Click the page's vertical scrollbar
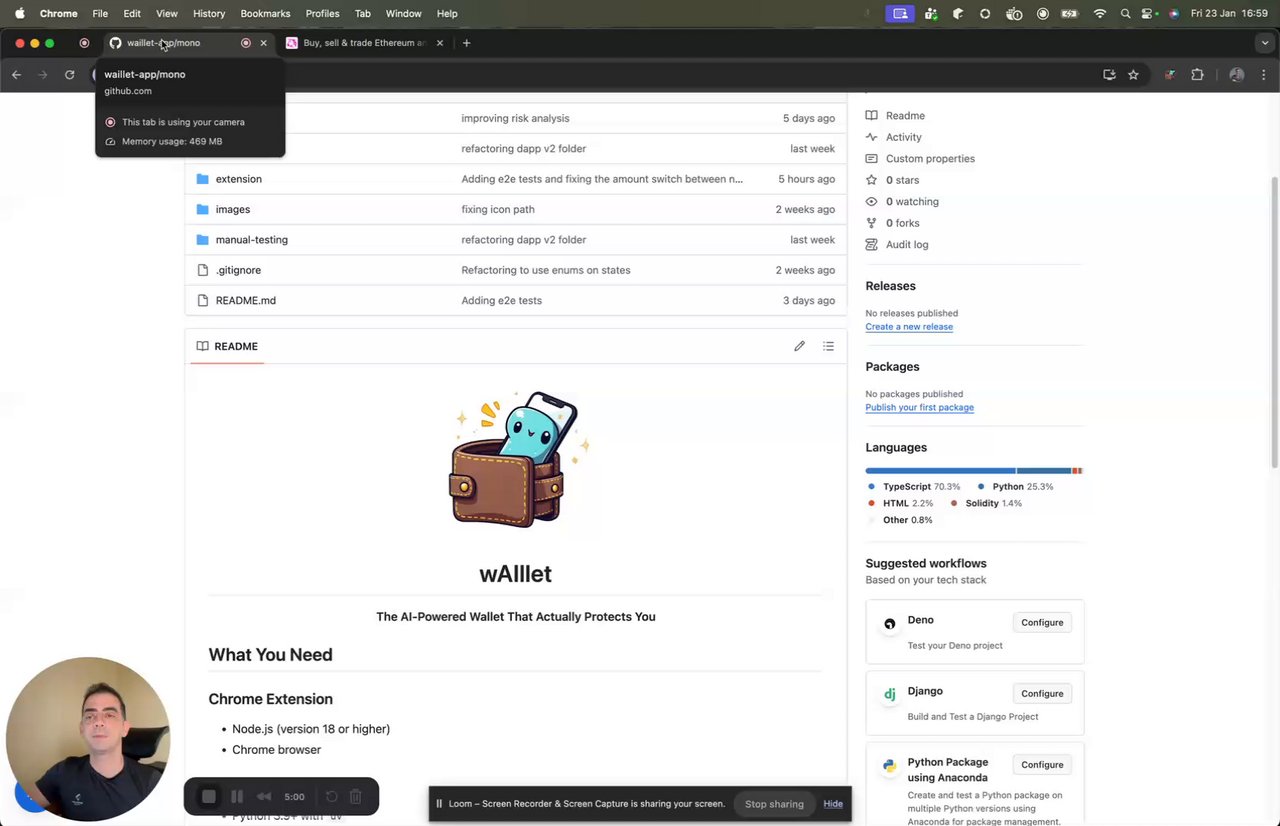This screenshot has height=826, width=1280. 1275,323
